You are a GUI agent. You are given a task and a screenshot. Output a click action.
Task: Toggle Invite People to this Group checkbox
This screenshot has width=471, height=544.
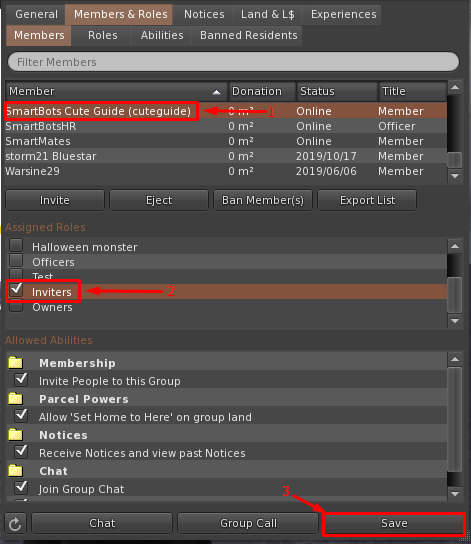coord(21,380)
